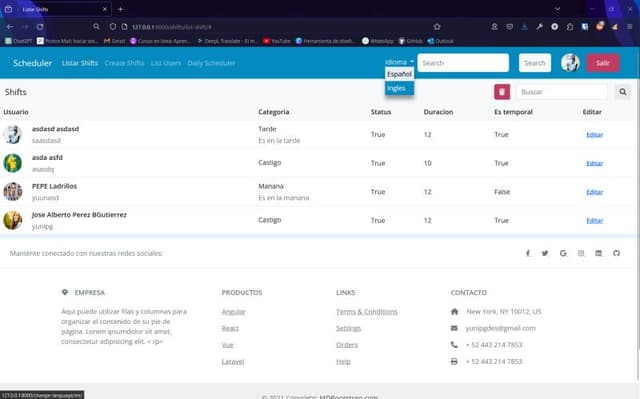The image size is (640, 399).
Task: Click PEPE Ladrillos user avatar
Action: click(13, 191)
